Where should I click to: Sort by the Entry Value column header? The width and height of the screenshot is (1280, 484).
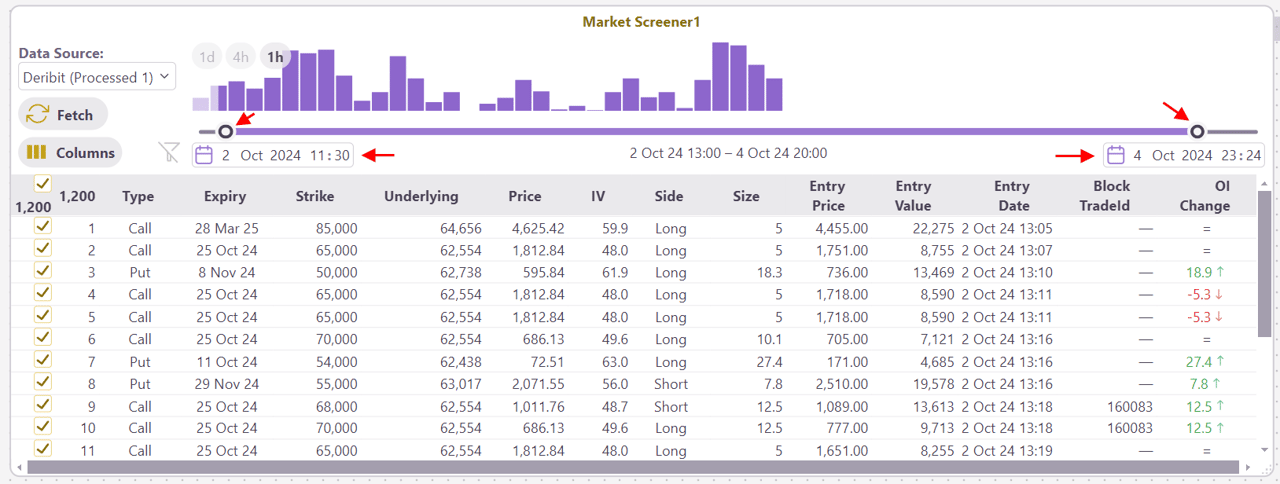(x=913, y=196)
